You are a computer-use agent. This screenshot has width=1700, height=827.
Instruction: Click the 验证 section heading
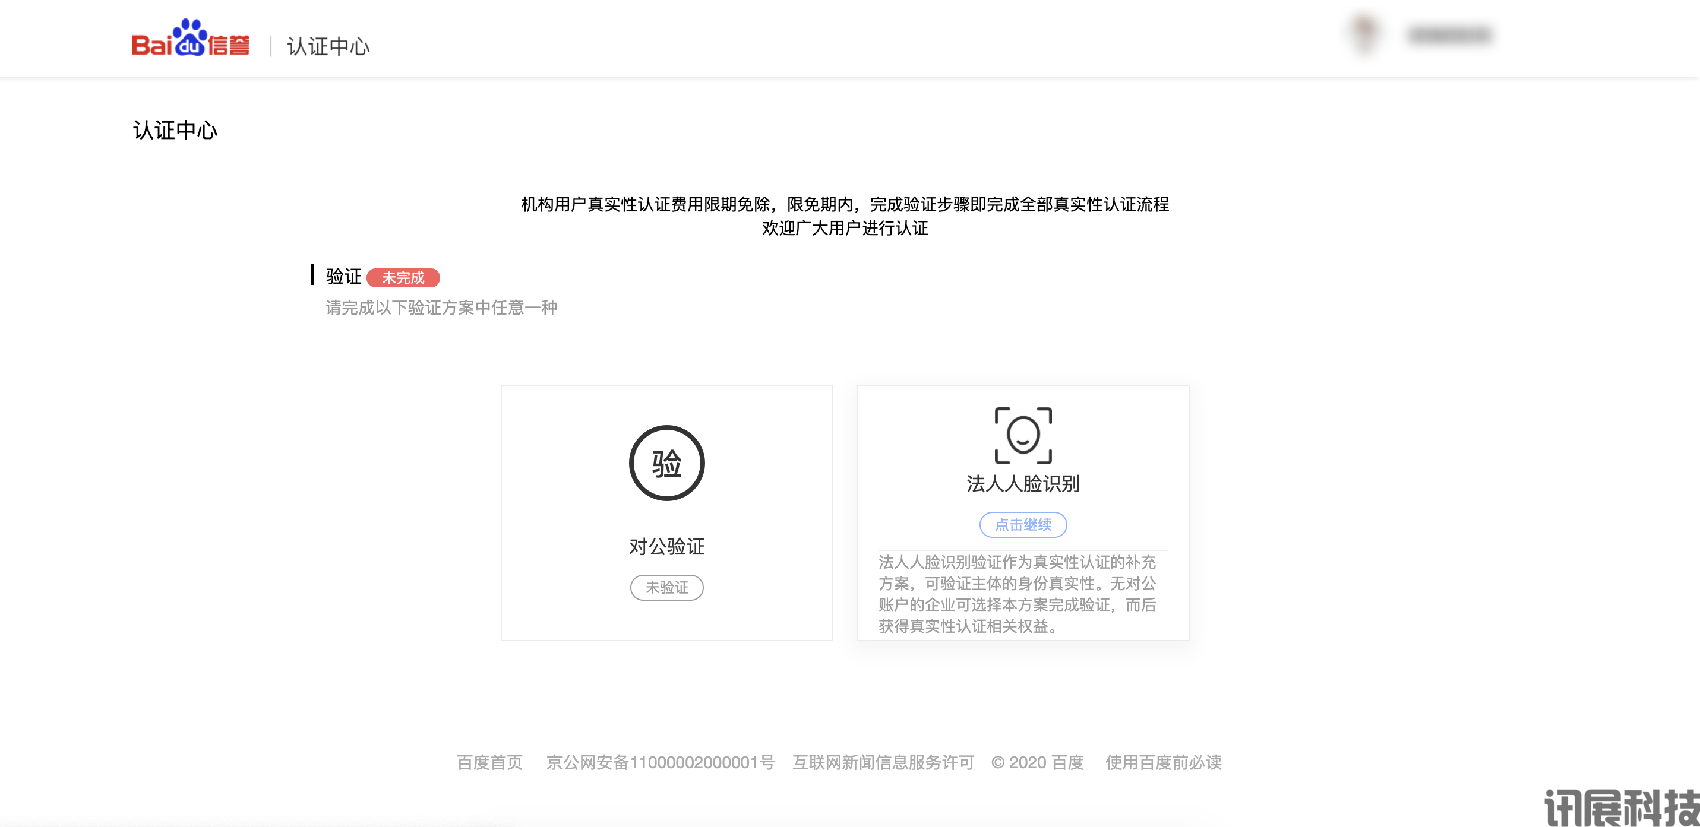[343, 277]
